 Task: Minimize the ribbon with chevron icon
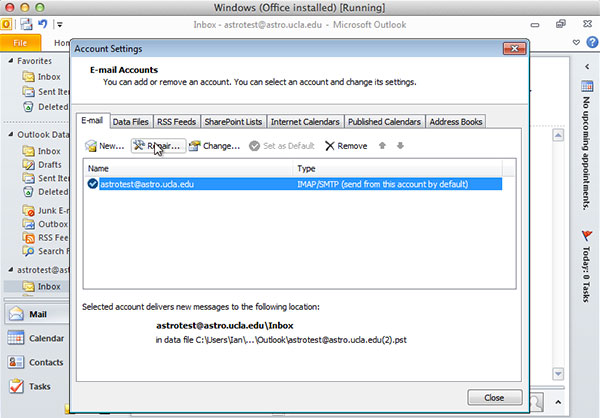click(576, 42)
